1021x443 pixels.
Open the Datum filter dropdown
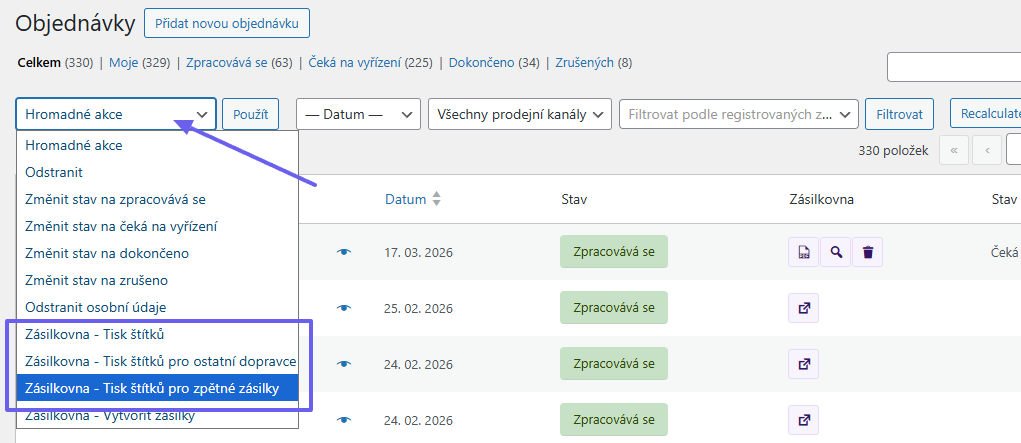(358, 115)
